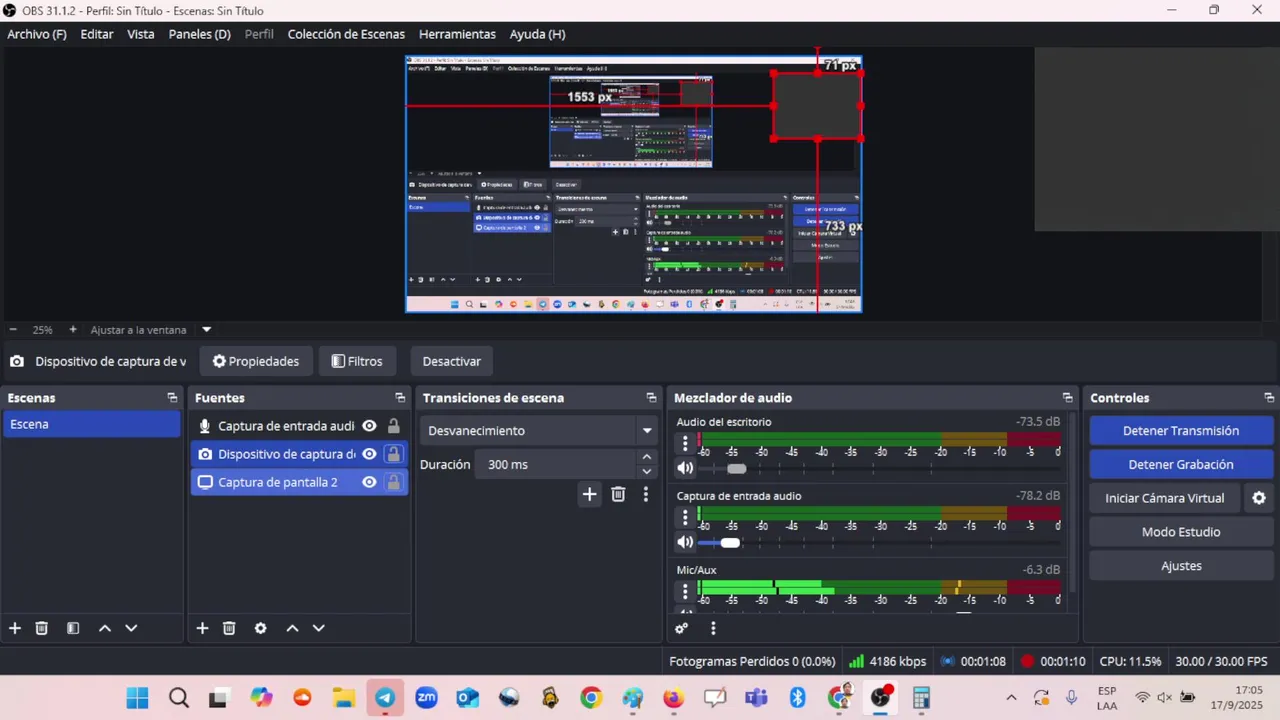The image size is (1280, 720).
Task: Mute the Captura de entrada audio channel
Action: (x=685, y=542)
